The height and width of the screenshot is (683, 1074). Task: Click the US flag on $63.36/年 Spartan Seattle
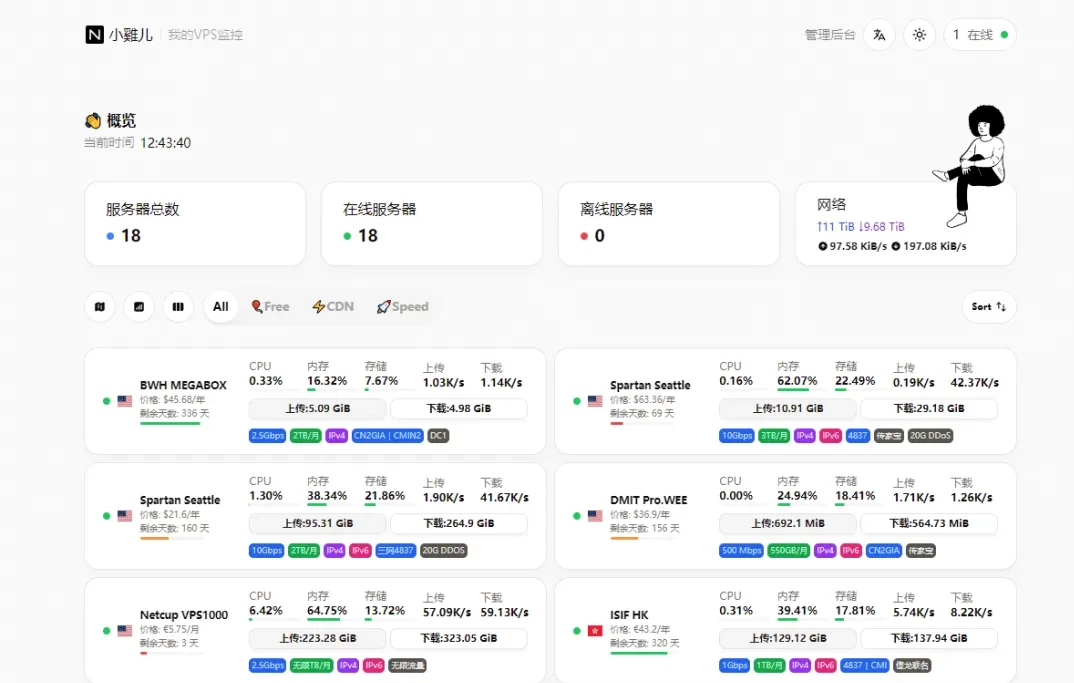coord(595,401)
